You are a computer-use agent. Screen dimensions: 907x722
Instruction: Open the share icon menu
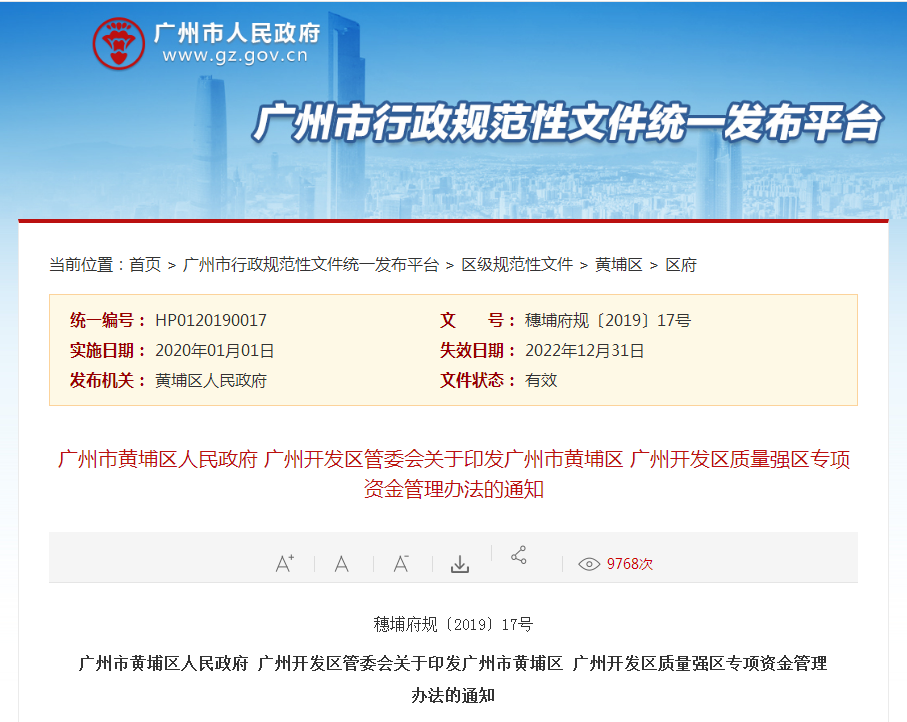(x=519, y=555)
